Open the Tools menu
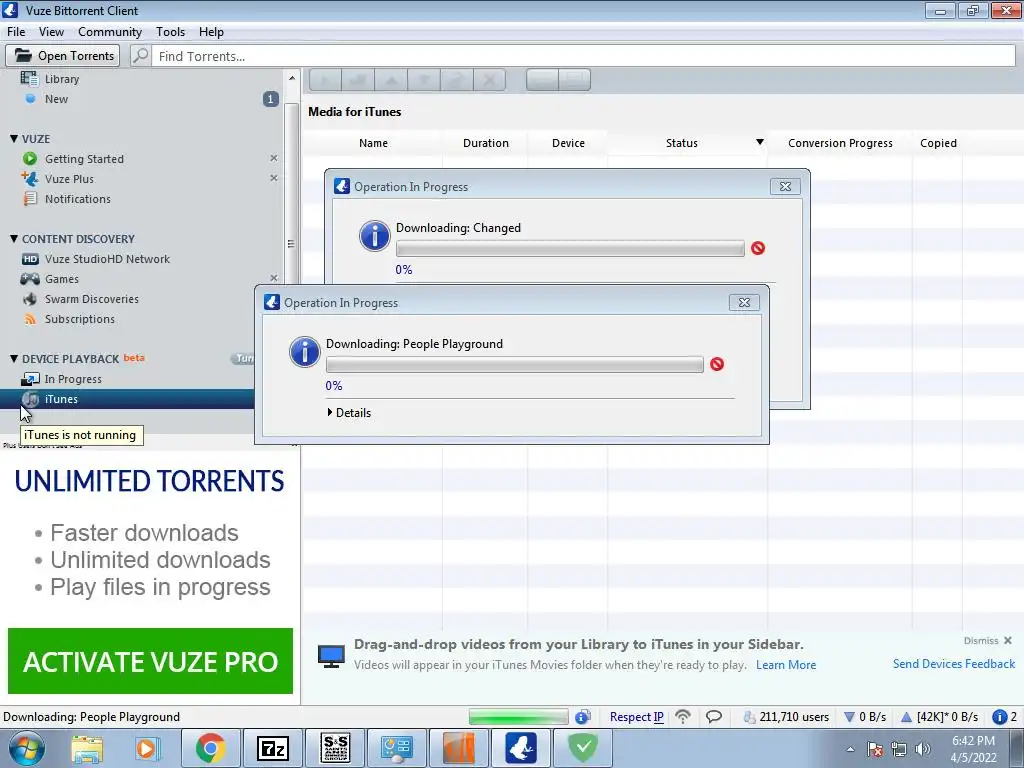This screenshot has height=768, width=1024. 170,31
